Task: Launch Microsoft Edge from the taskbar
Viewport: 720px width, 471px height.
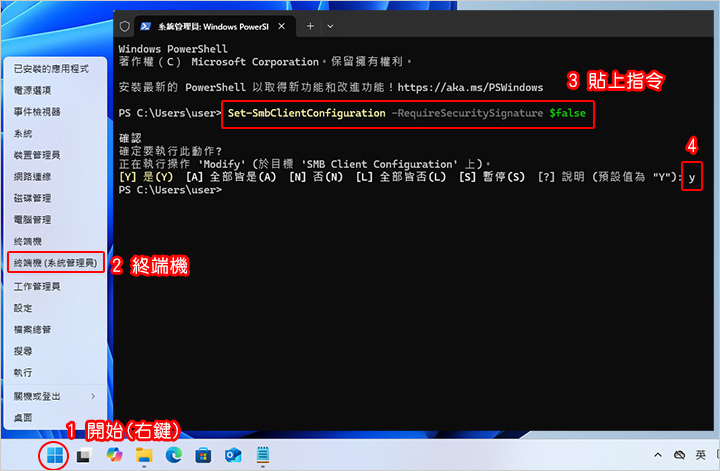Action: pos(174,455)
